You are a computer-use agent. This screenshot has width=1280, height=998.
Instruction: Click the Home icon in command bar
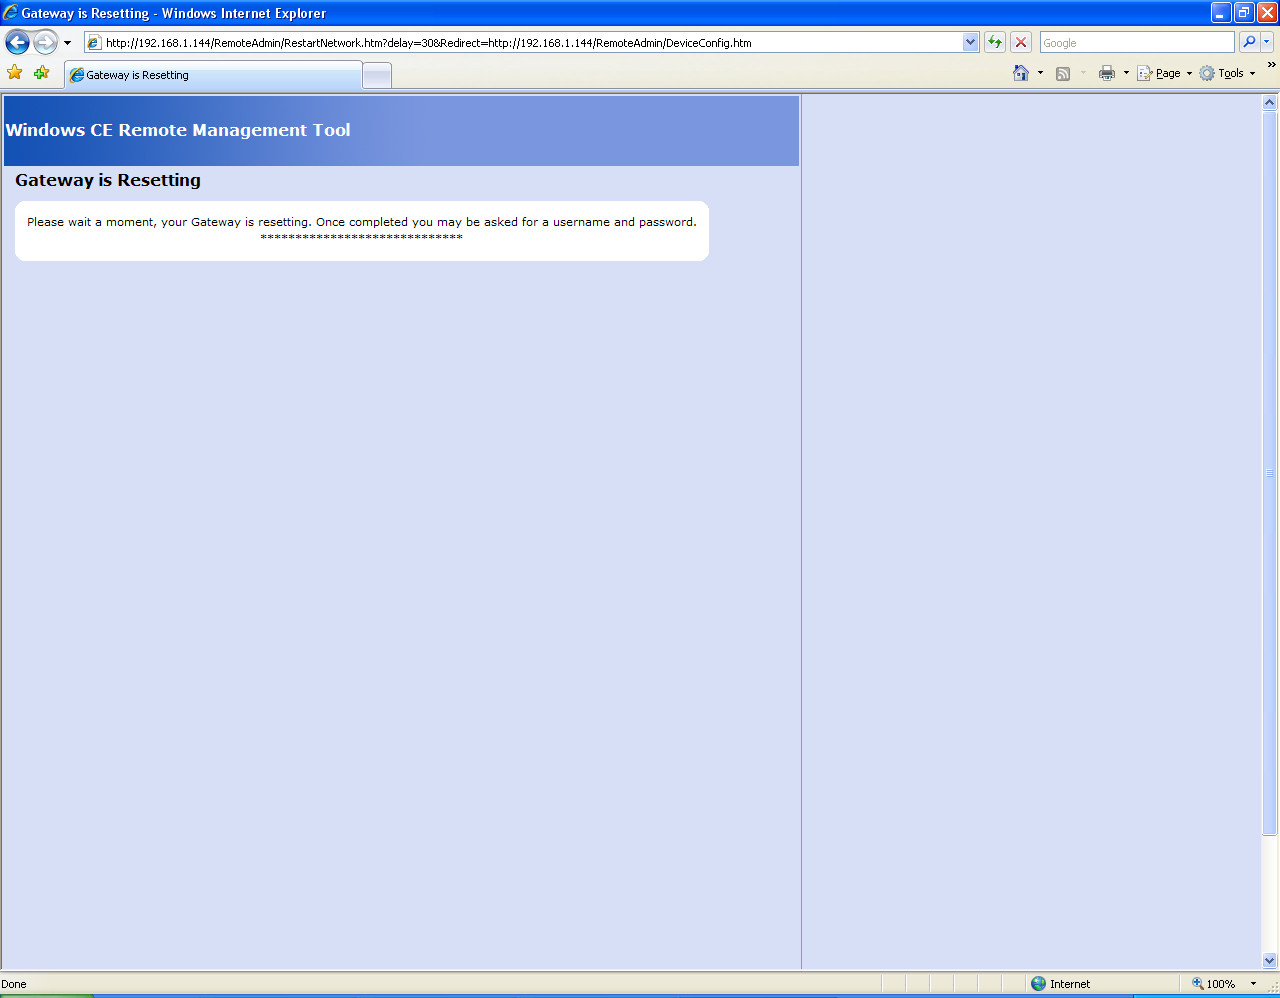[1021, 73]
